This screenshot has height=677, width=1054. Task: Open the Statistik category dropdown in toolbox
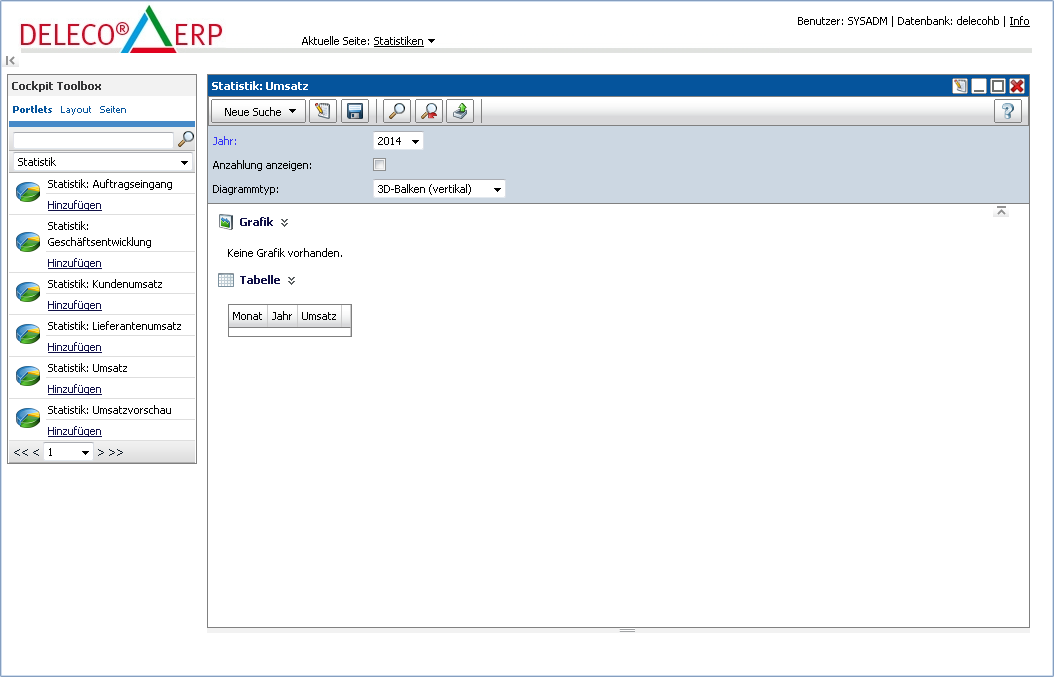click(102, 162)
